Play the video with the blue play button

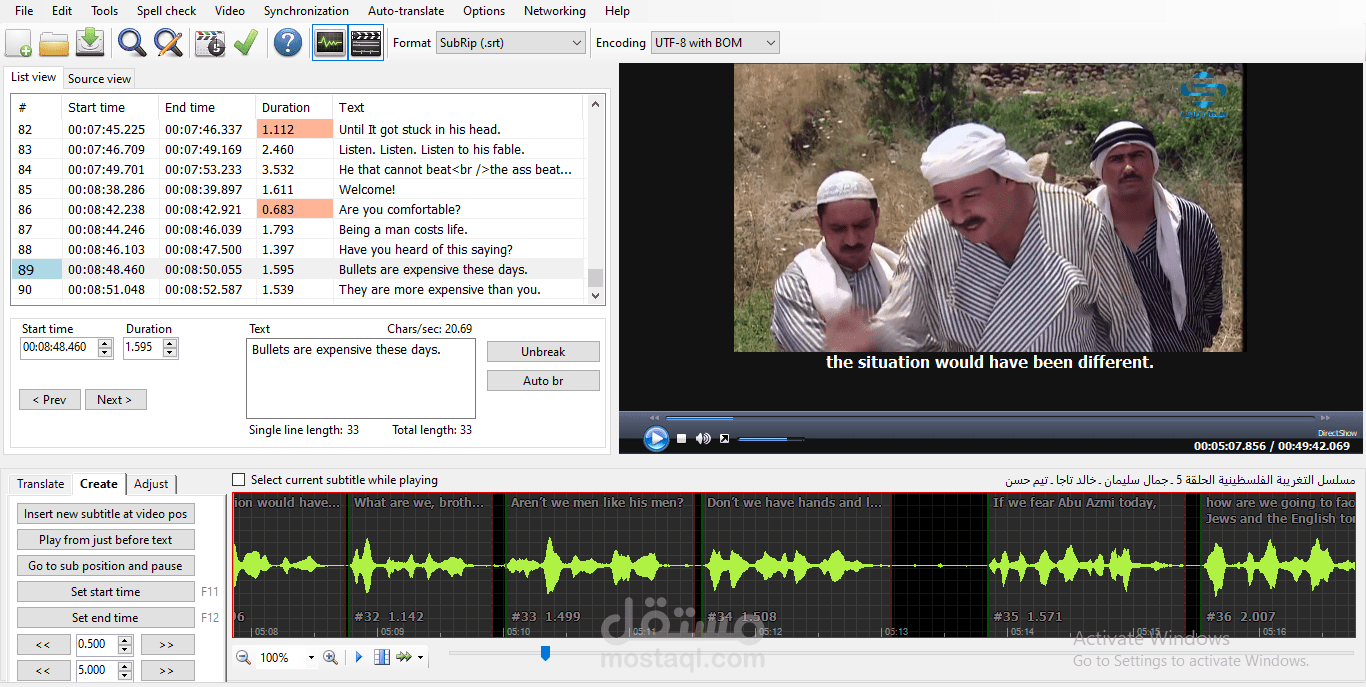tap(656, 438)
